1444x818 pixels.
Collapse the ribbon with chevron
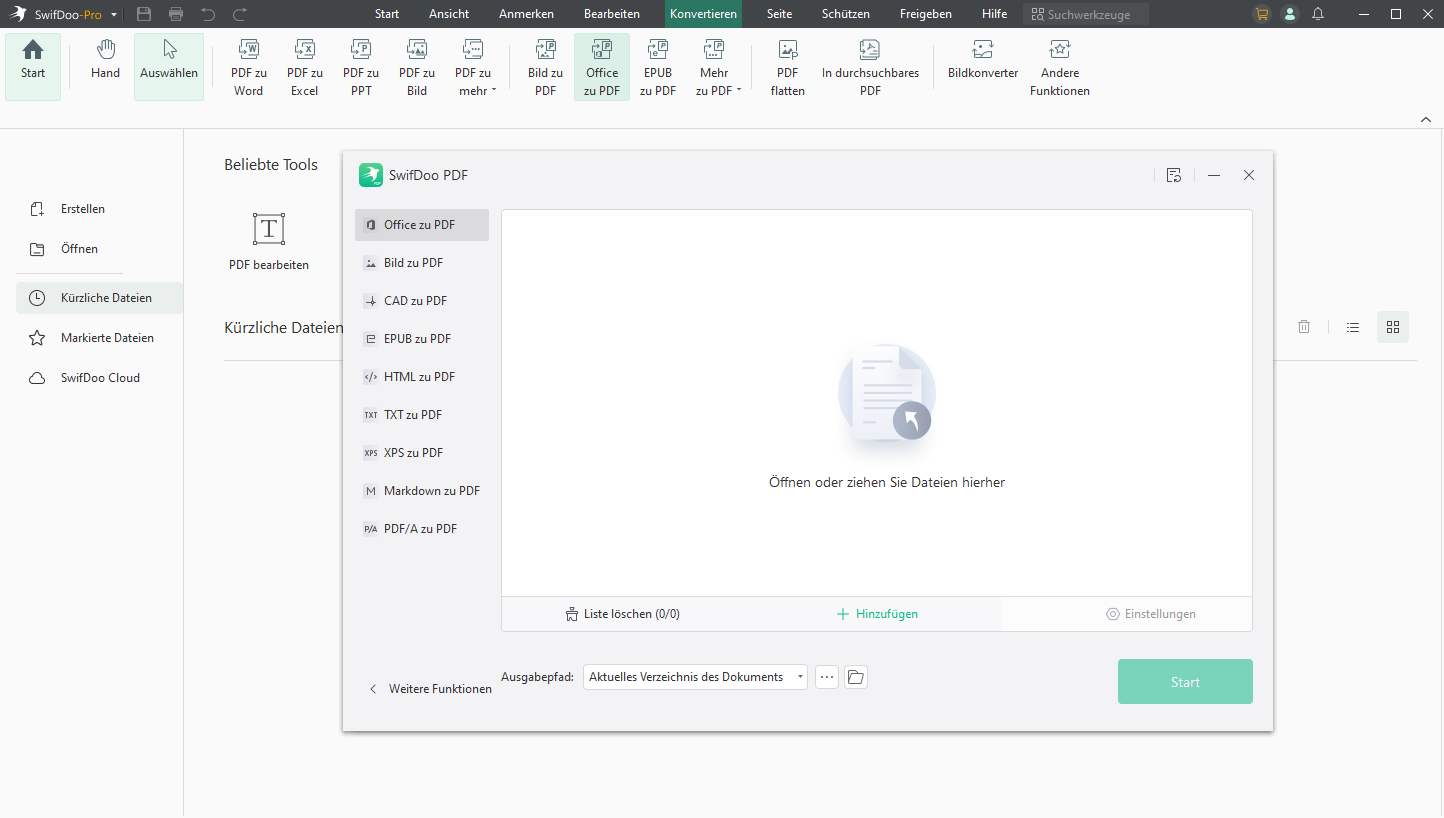[x=1426, y=120]
